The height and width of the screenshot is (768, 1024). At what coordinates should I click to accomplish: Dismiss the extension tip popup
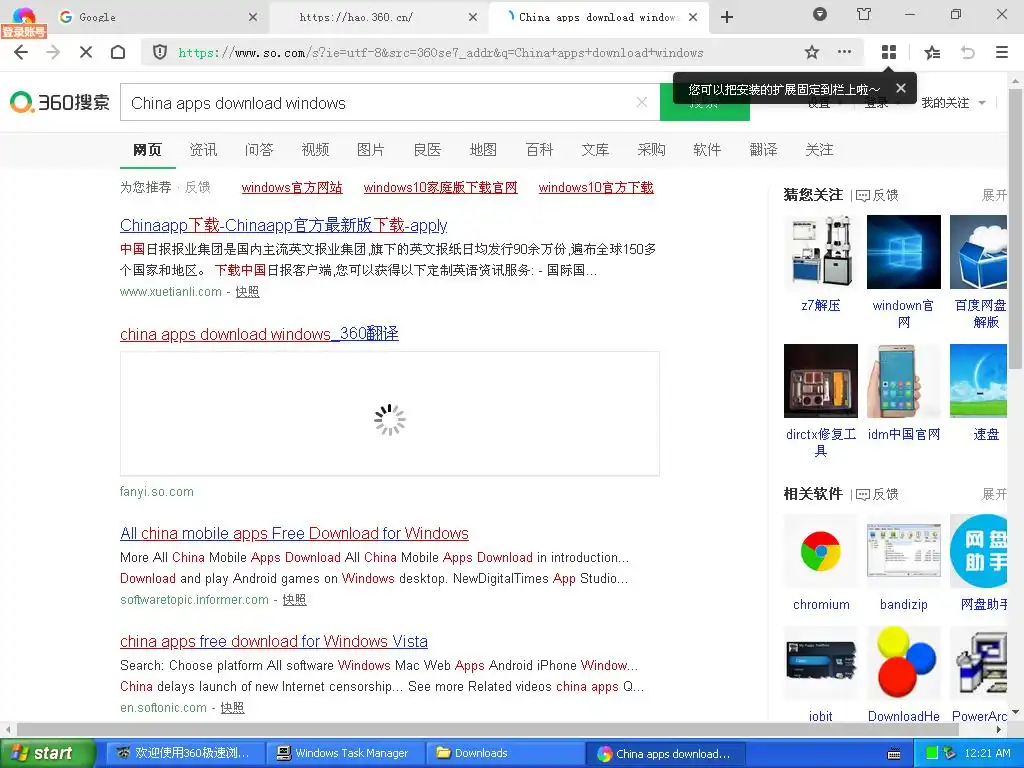point(901,88)
